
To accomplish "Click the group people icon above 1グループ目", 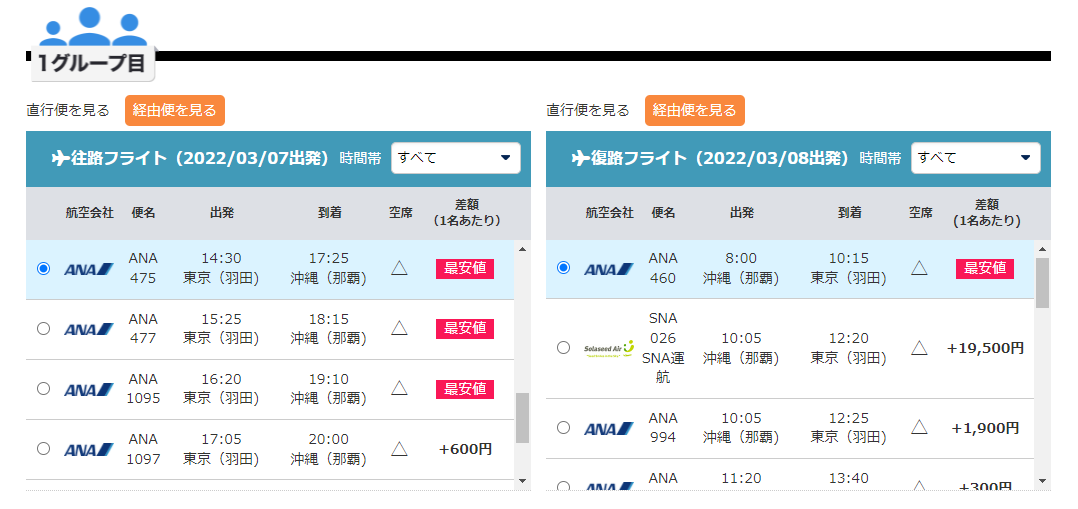I will (x=93, y=27).
